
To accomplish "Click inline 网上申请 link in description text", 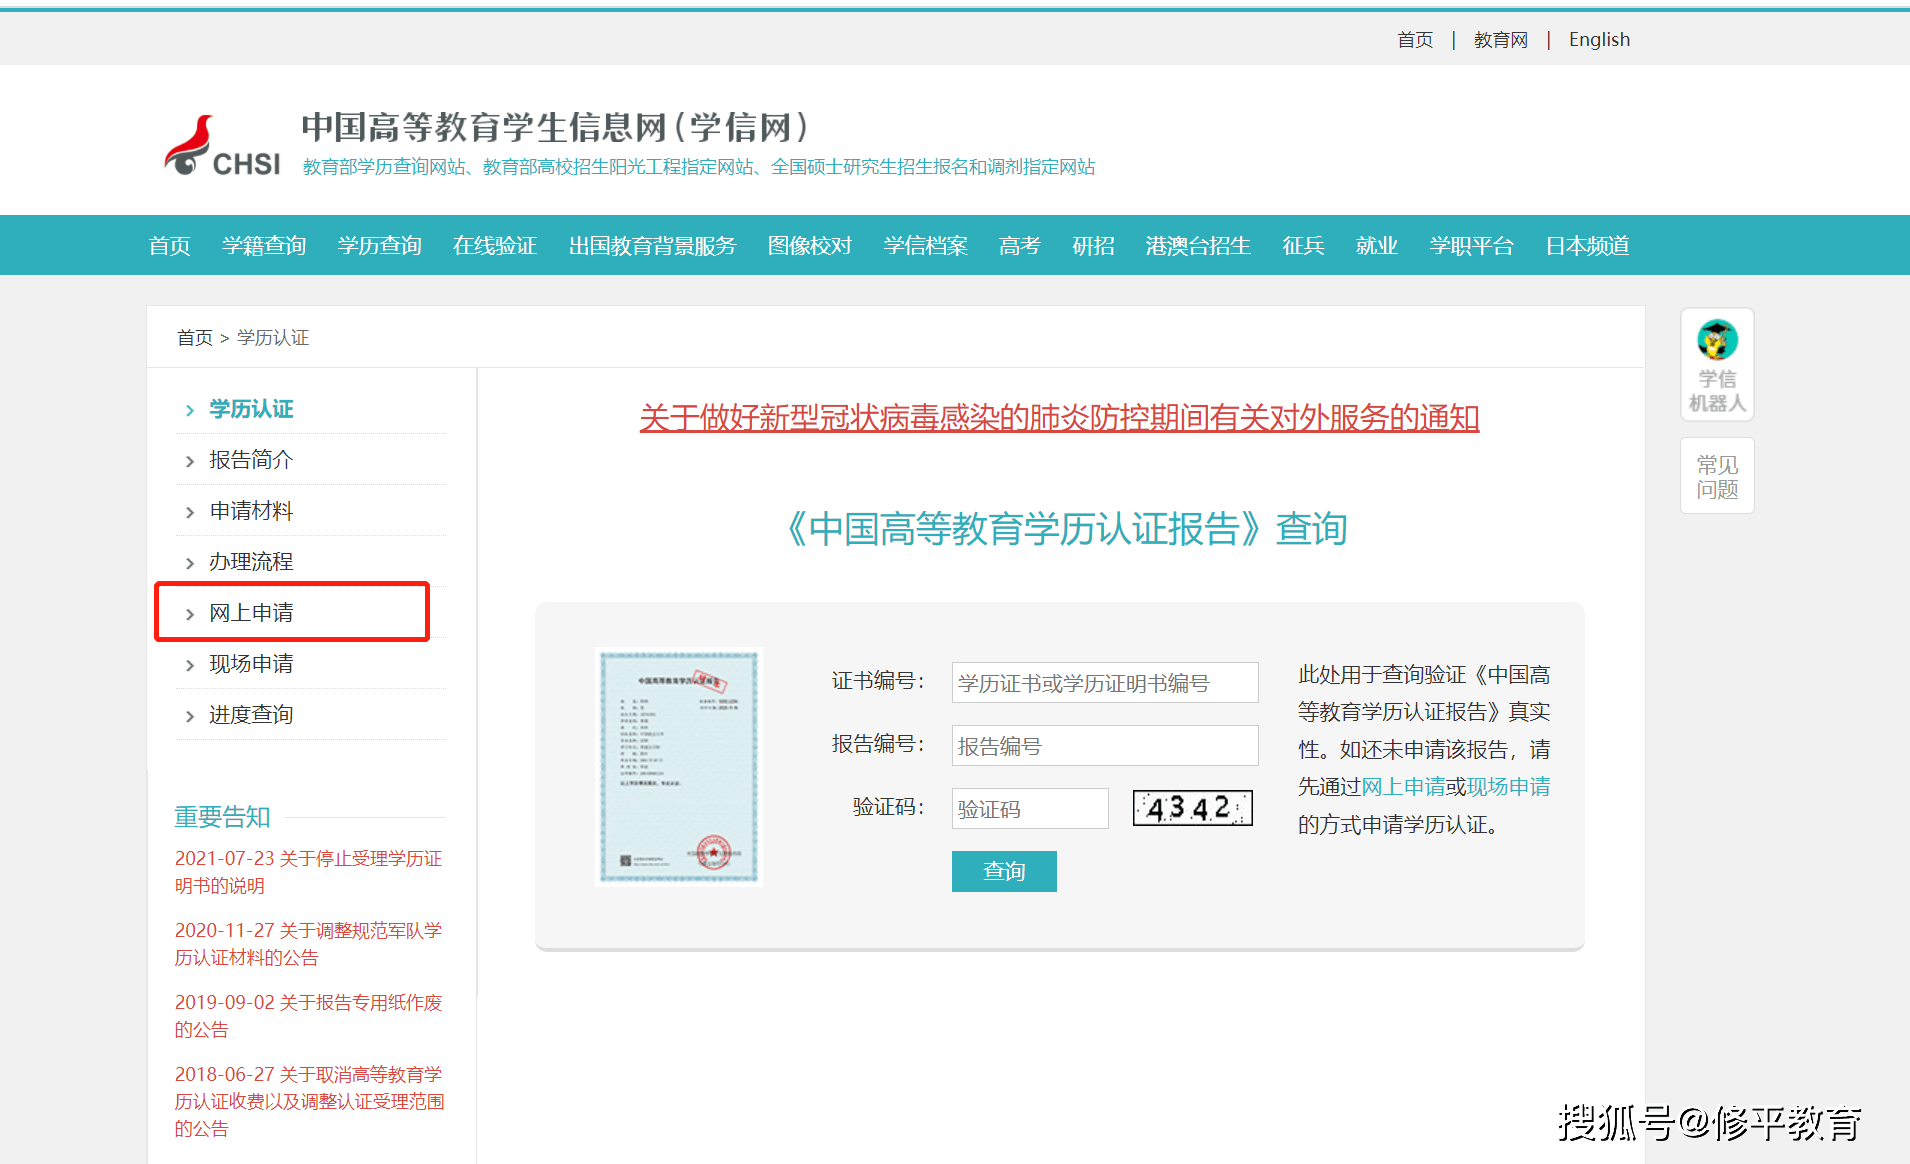I will [1403, 787].
